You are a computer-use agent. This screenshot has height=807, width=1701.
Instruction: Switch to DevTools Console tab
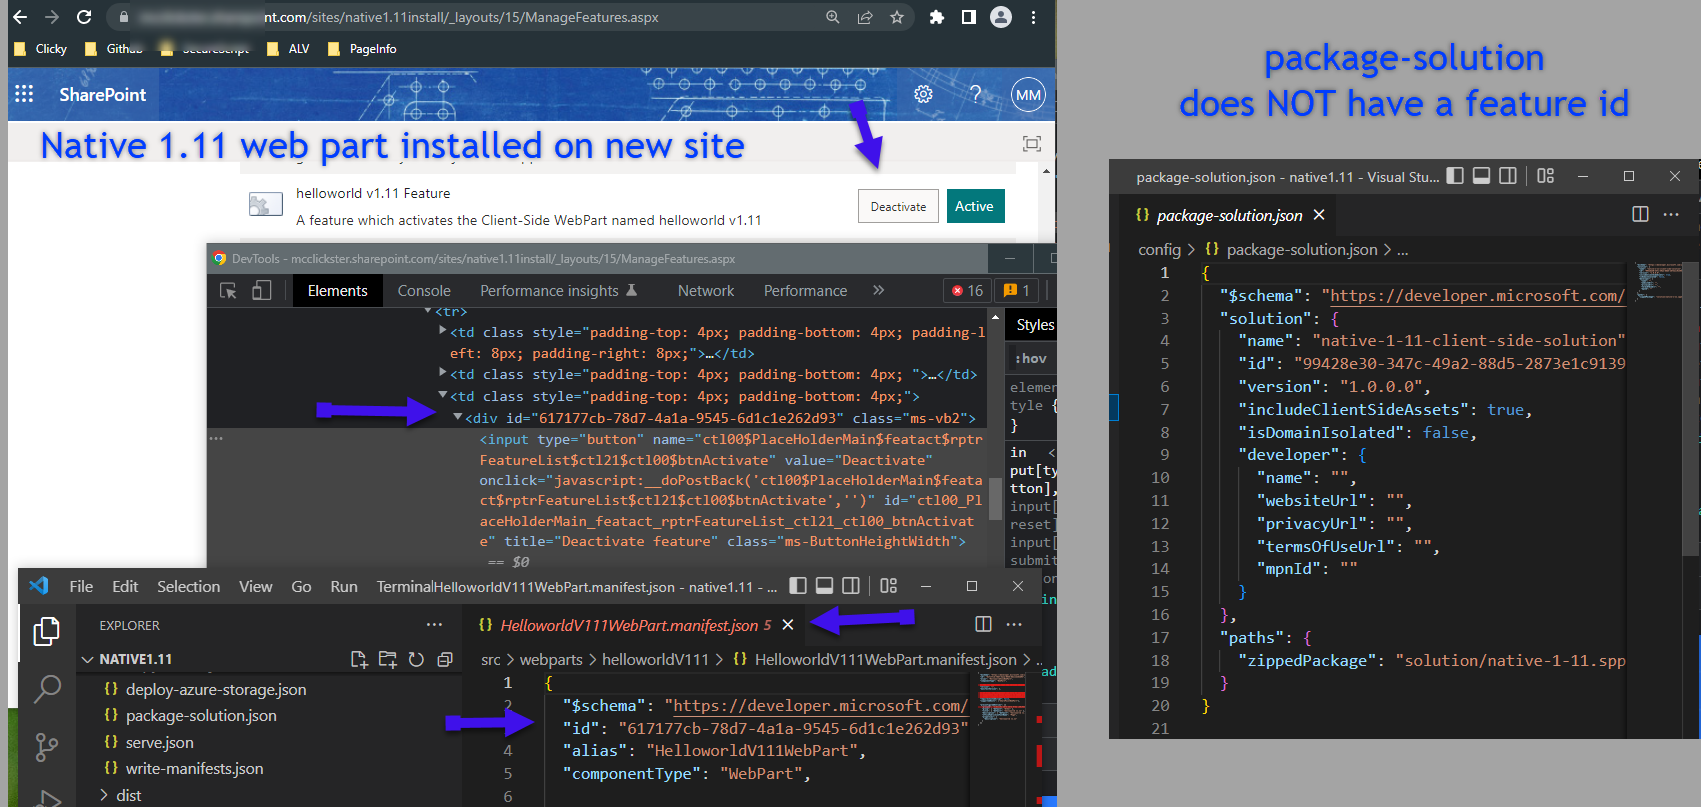point(424,290)
